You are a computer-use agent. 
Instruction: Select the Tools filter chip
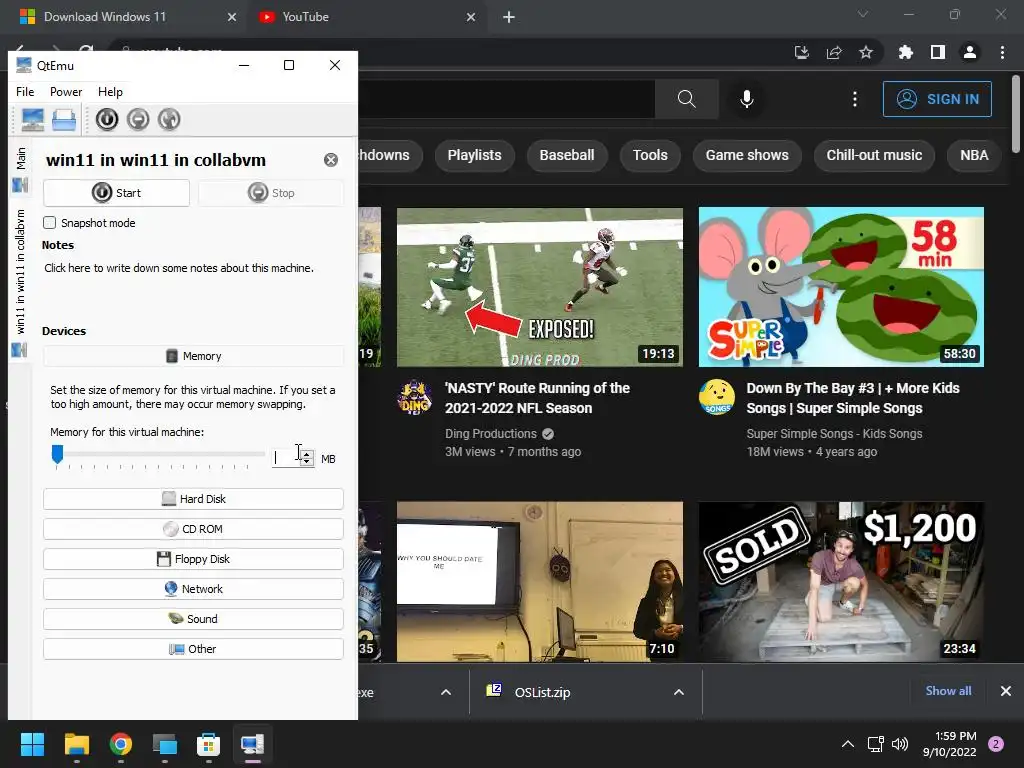650,155
